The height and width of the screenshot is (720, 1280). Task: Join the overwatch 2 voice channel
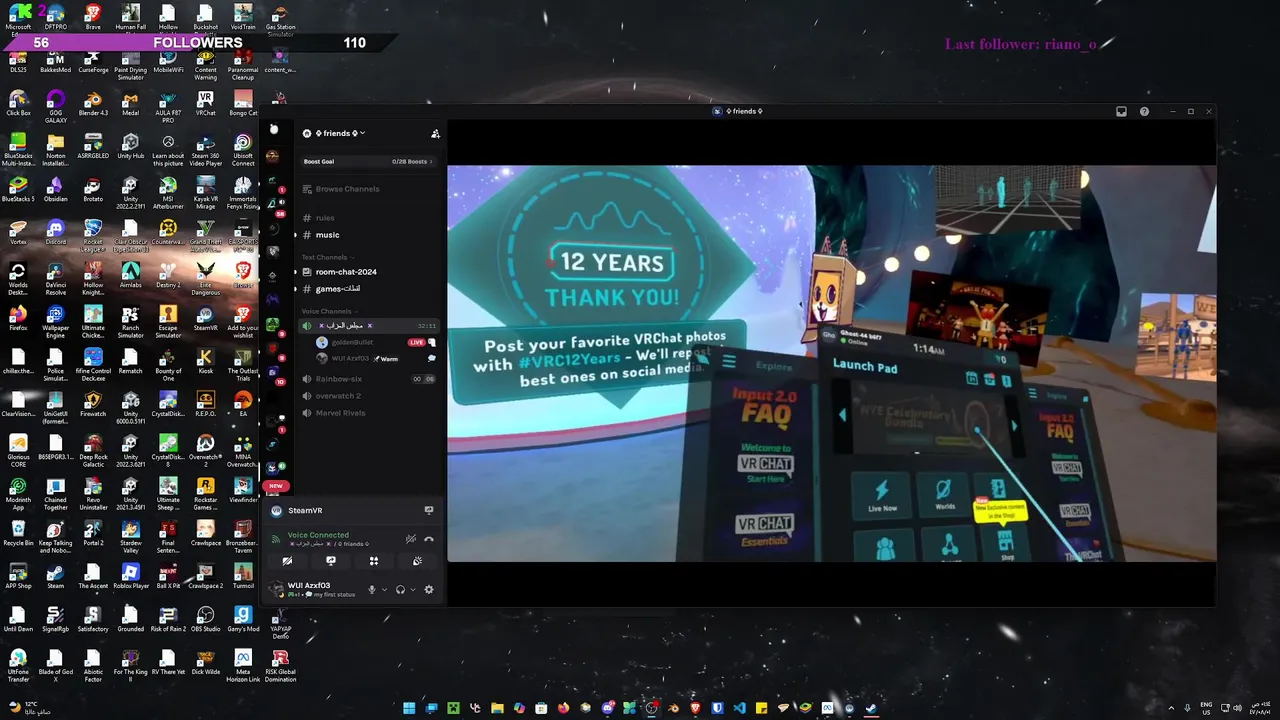(367, 396)
